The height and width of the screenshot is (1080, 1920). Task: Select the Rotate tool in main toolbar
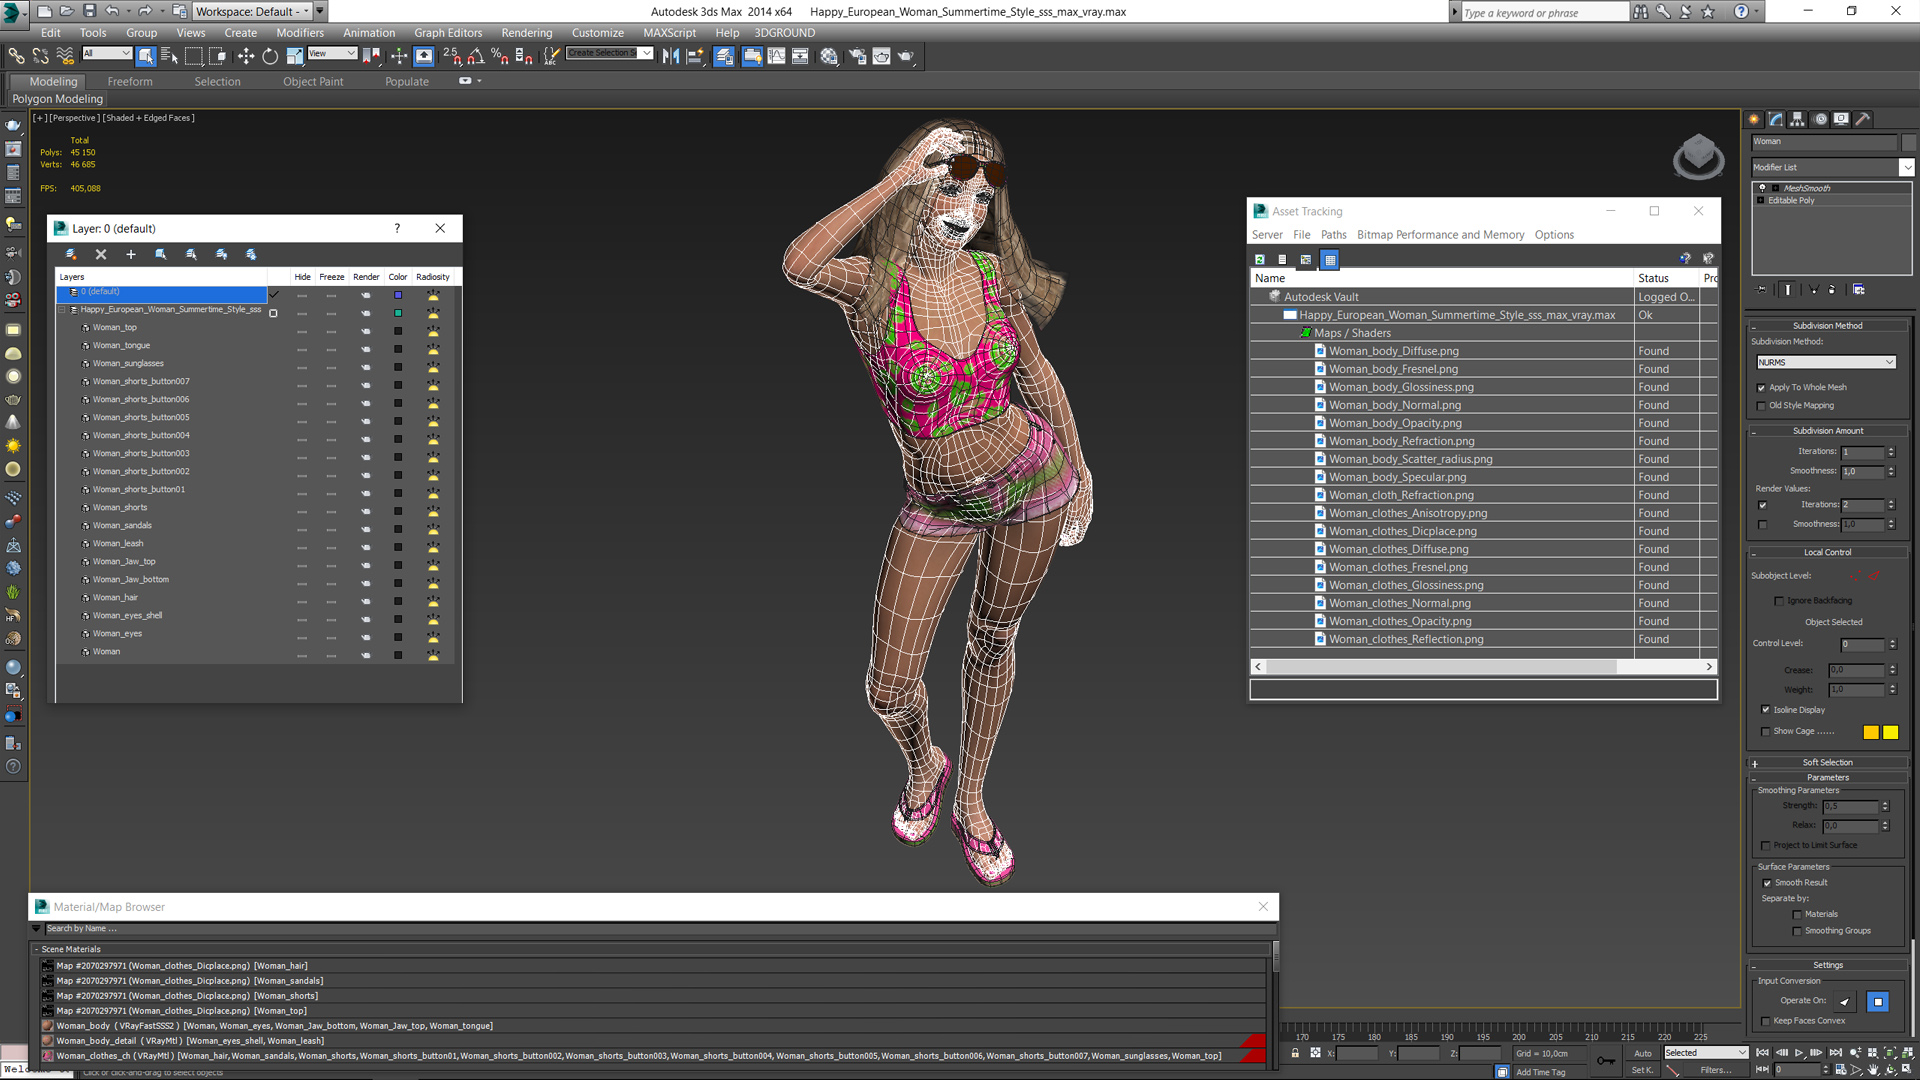pos(270,56)
